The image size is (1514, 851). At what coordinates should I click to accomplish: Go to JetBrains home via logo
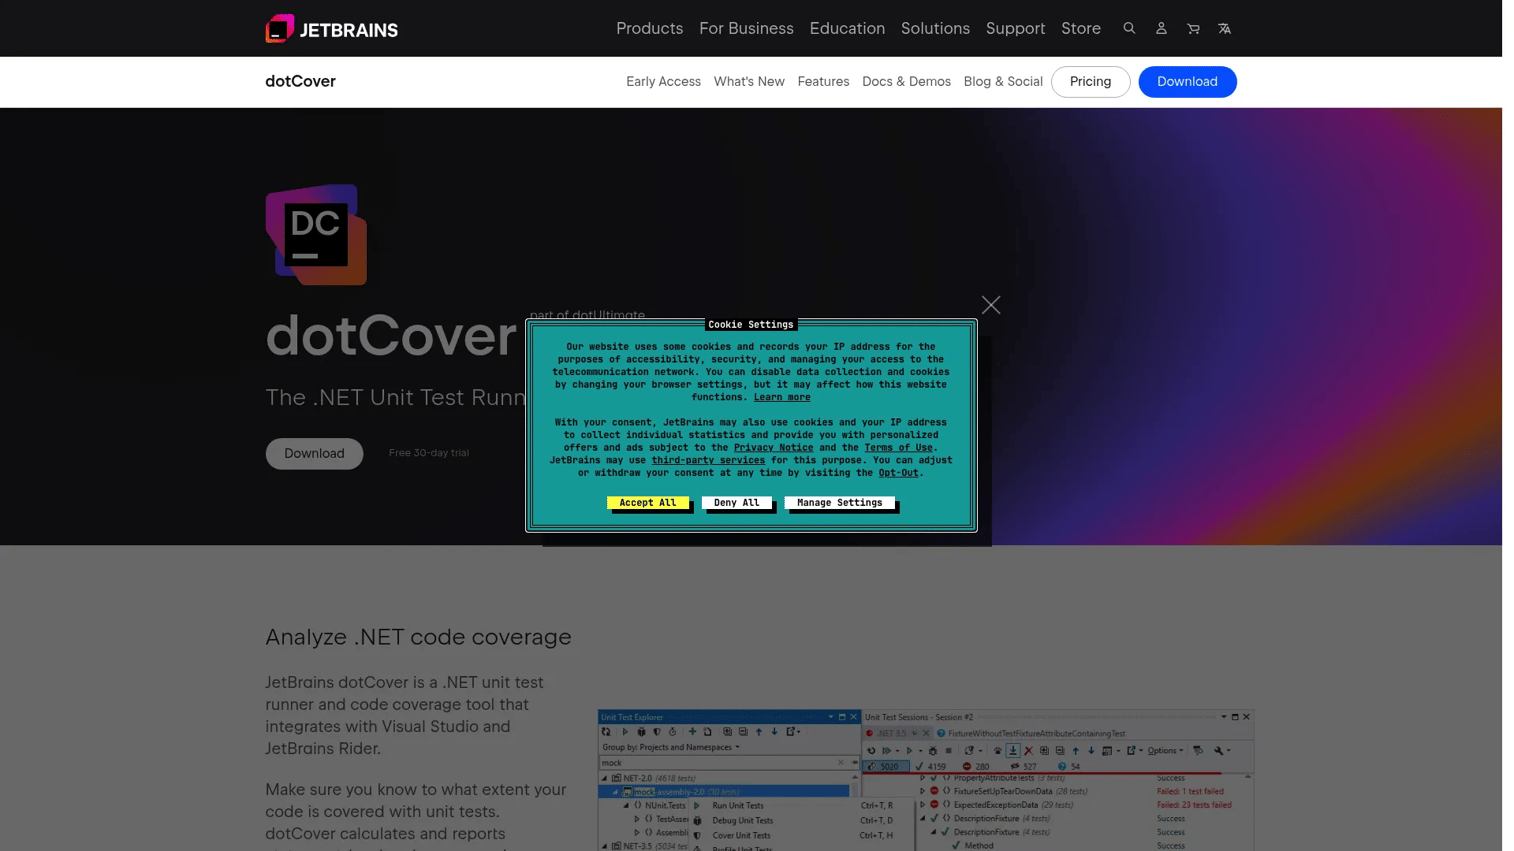coord(331,29)
